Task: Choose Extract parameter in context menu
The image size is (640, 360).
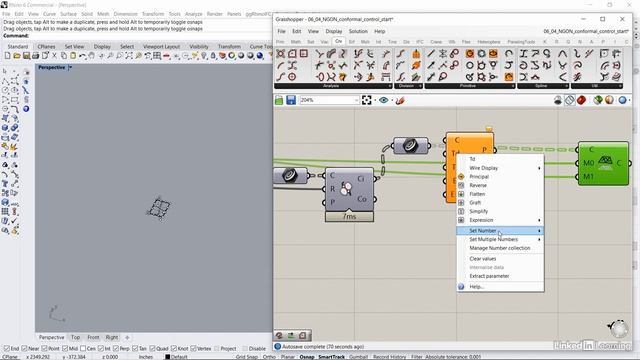Action: 500,276
